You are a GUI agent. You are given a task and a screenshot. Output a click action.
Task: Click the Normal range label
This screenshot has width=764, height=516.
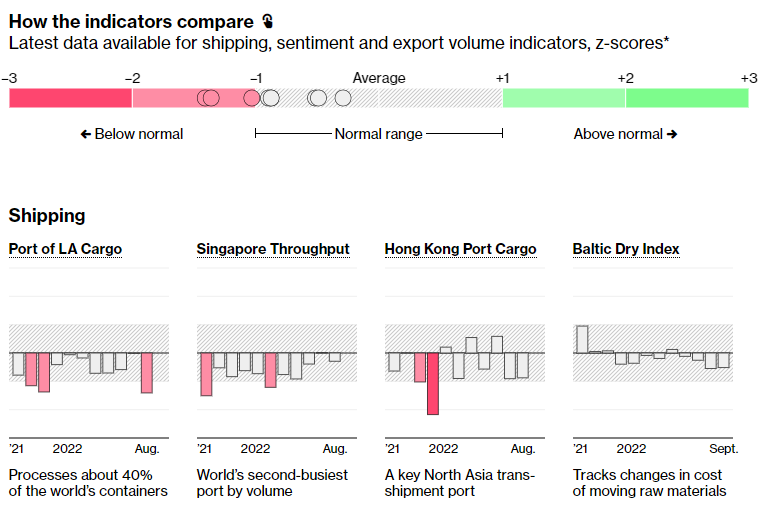pyautogui.click(x=378, y=134)
